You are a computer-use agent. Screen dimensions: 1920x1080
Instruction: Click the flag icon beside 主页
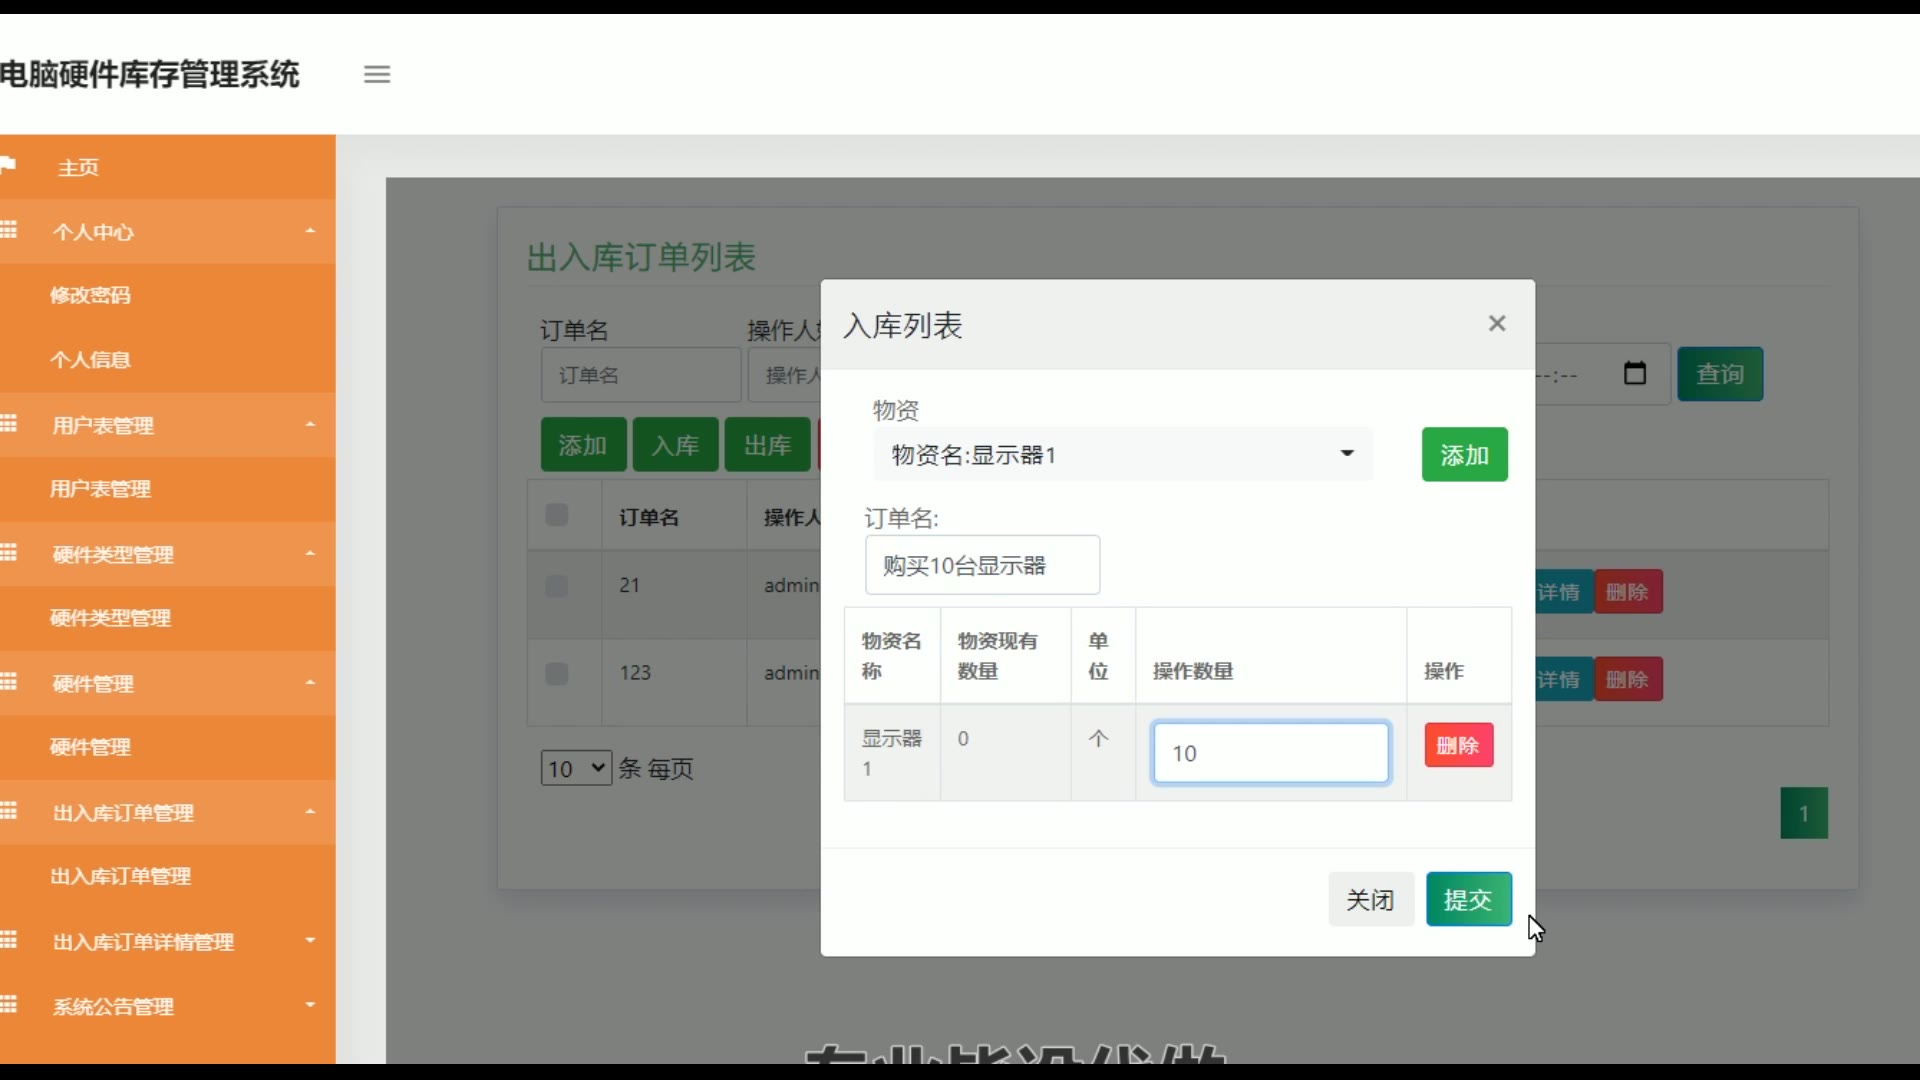[9, 165]
